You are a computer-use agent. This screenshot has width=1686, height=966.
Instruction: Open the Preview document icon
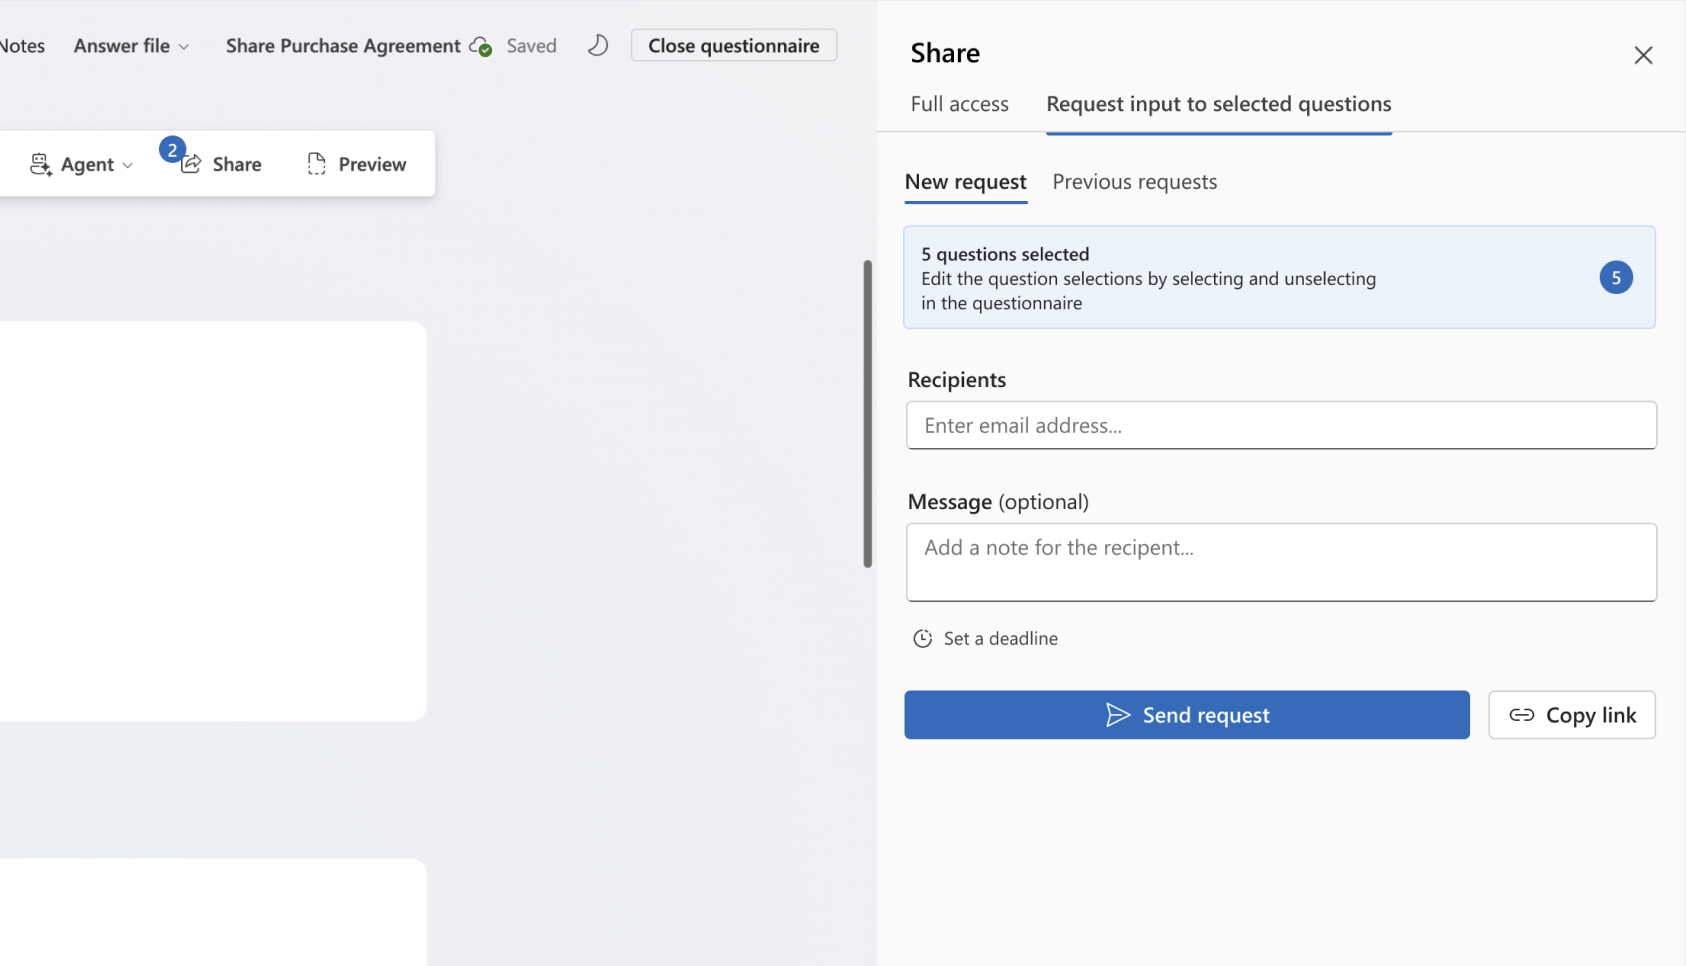[x=317, y=164]
